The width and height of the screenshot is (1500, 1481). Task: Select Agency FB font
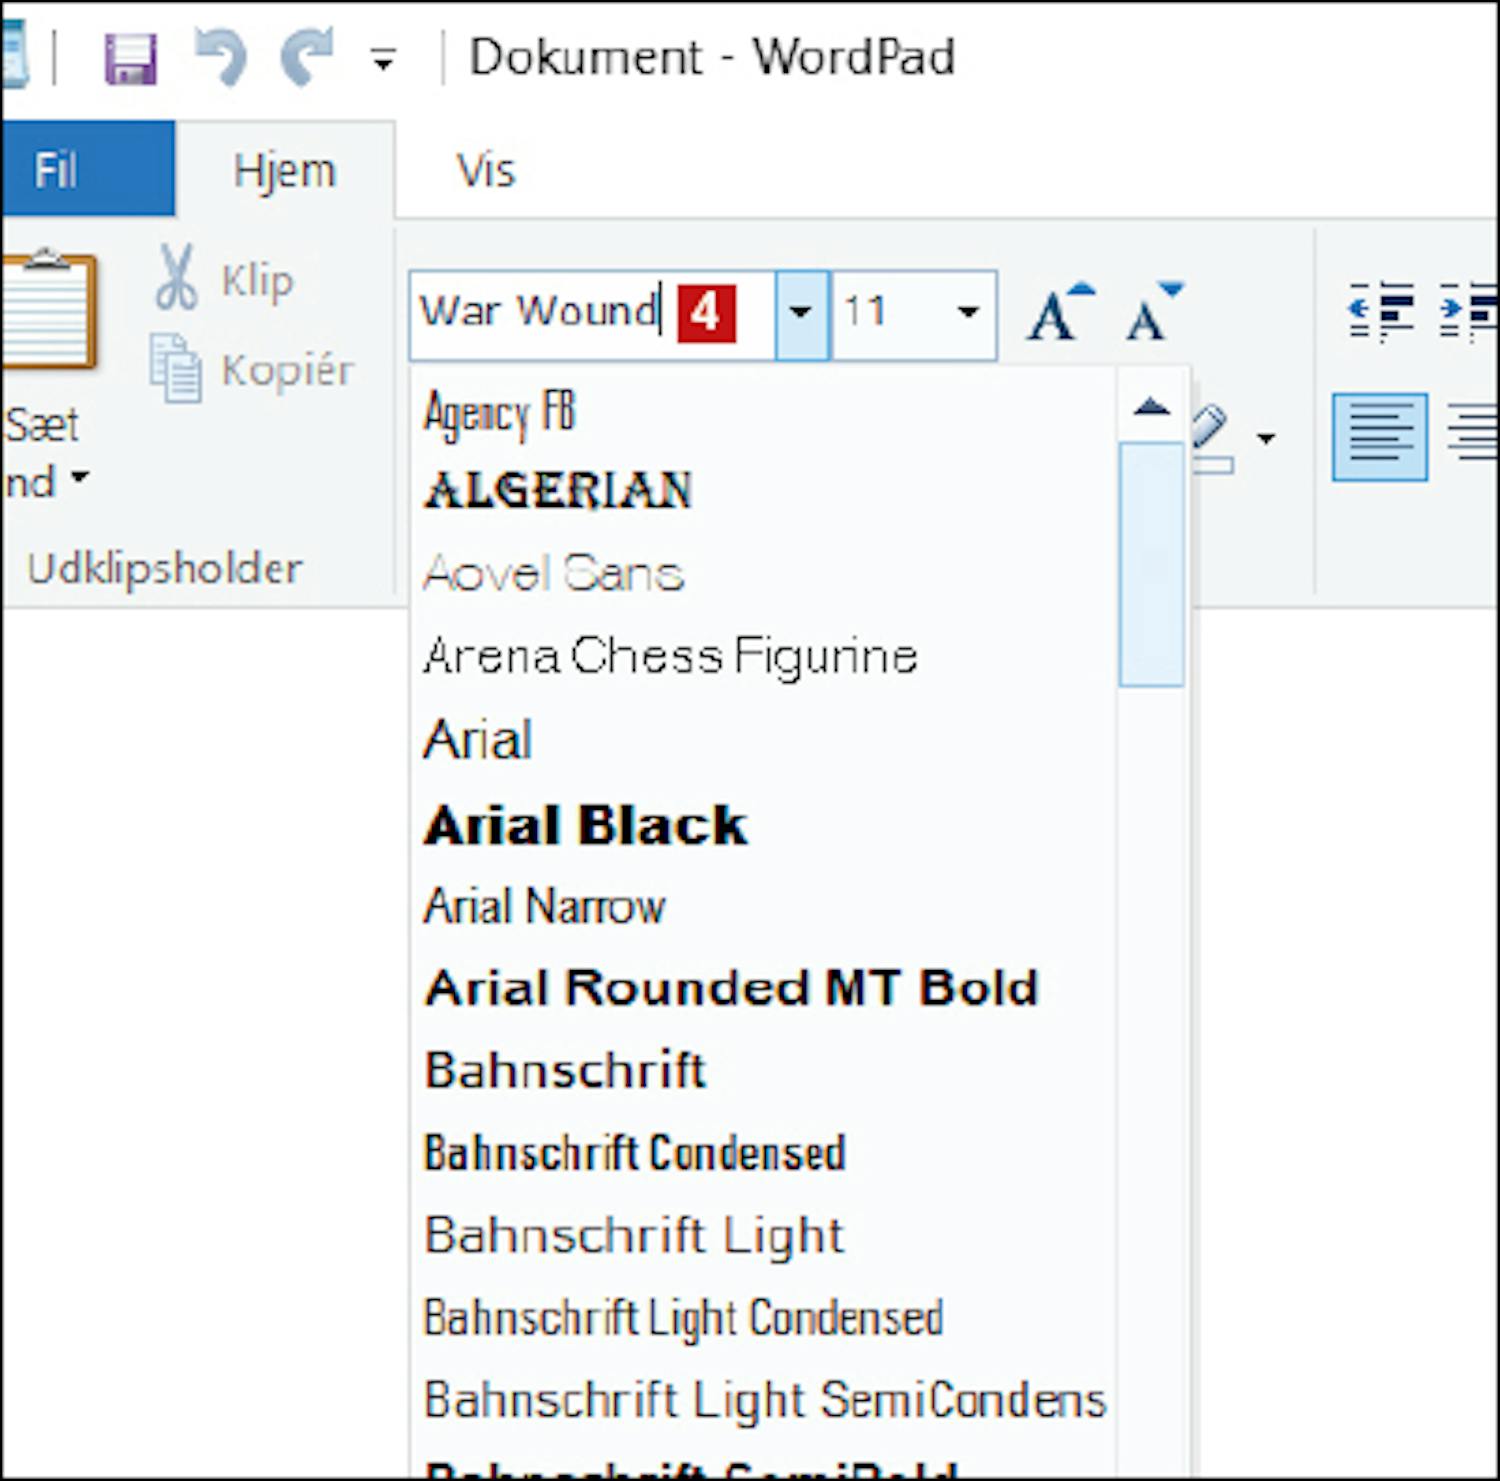[763, 413]
